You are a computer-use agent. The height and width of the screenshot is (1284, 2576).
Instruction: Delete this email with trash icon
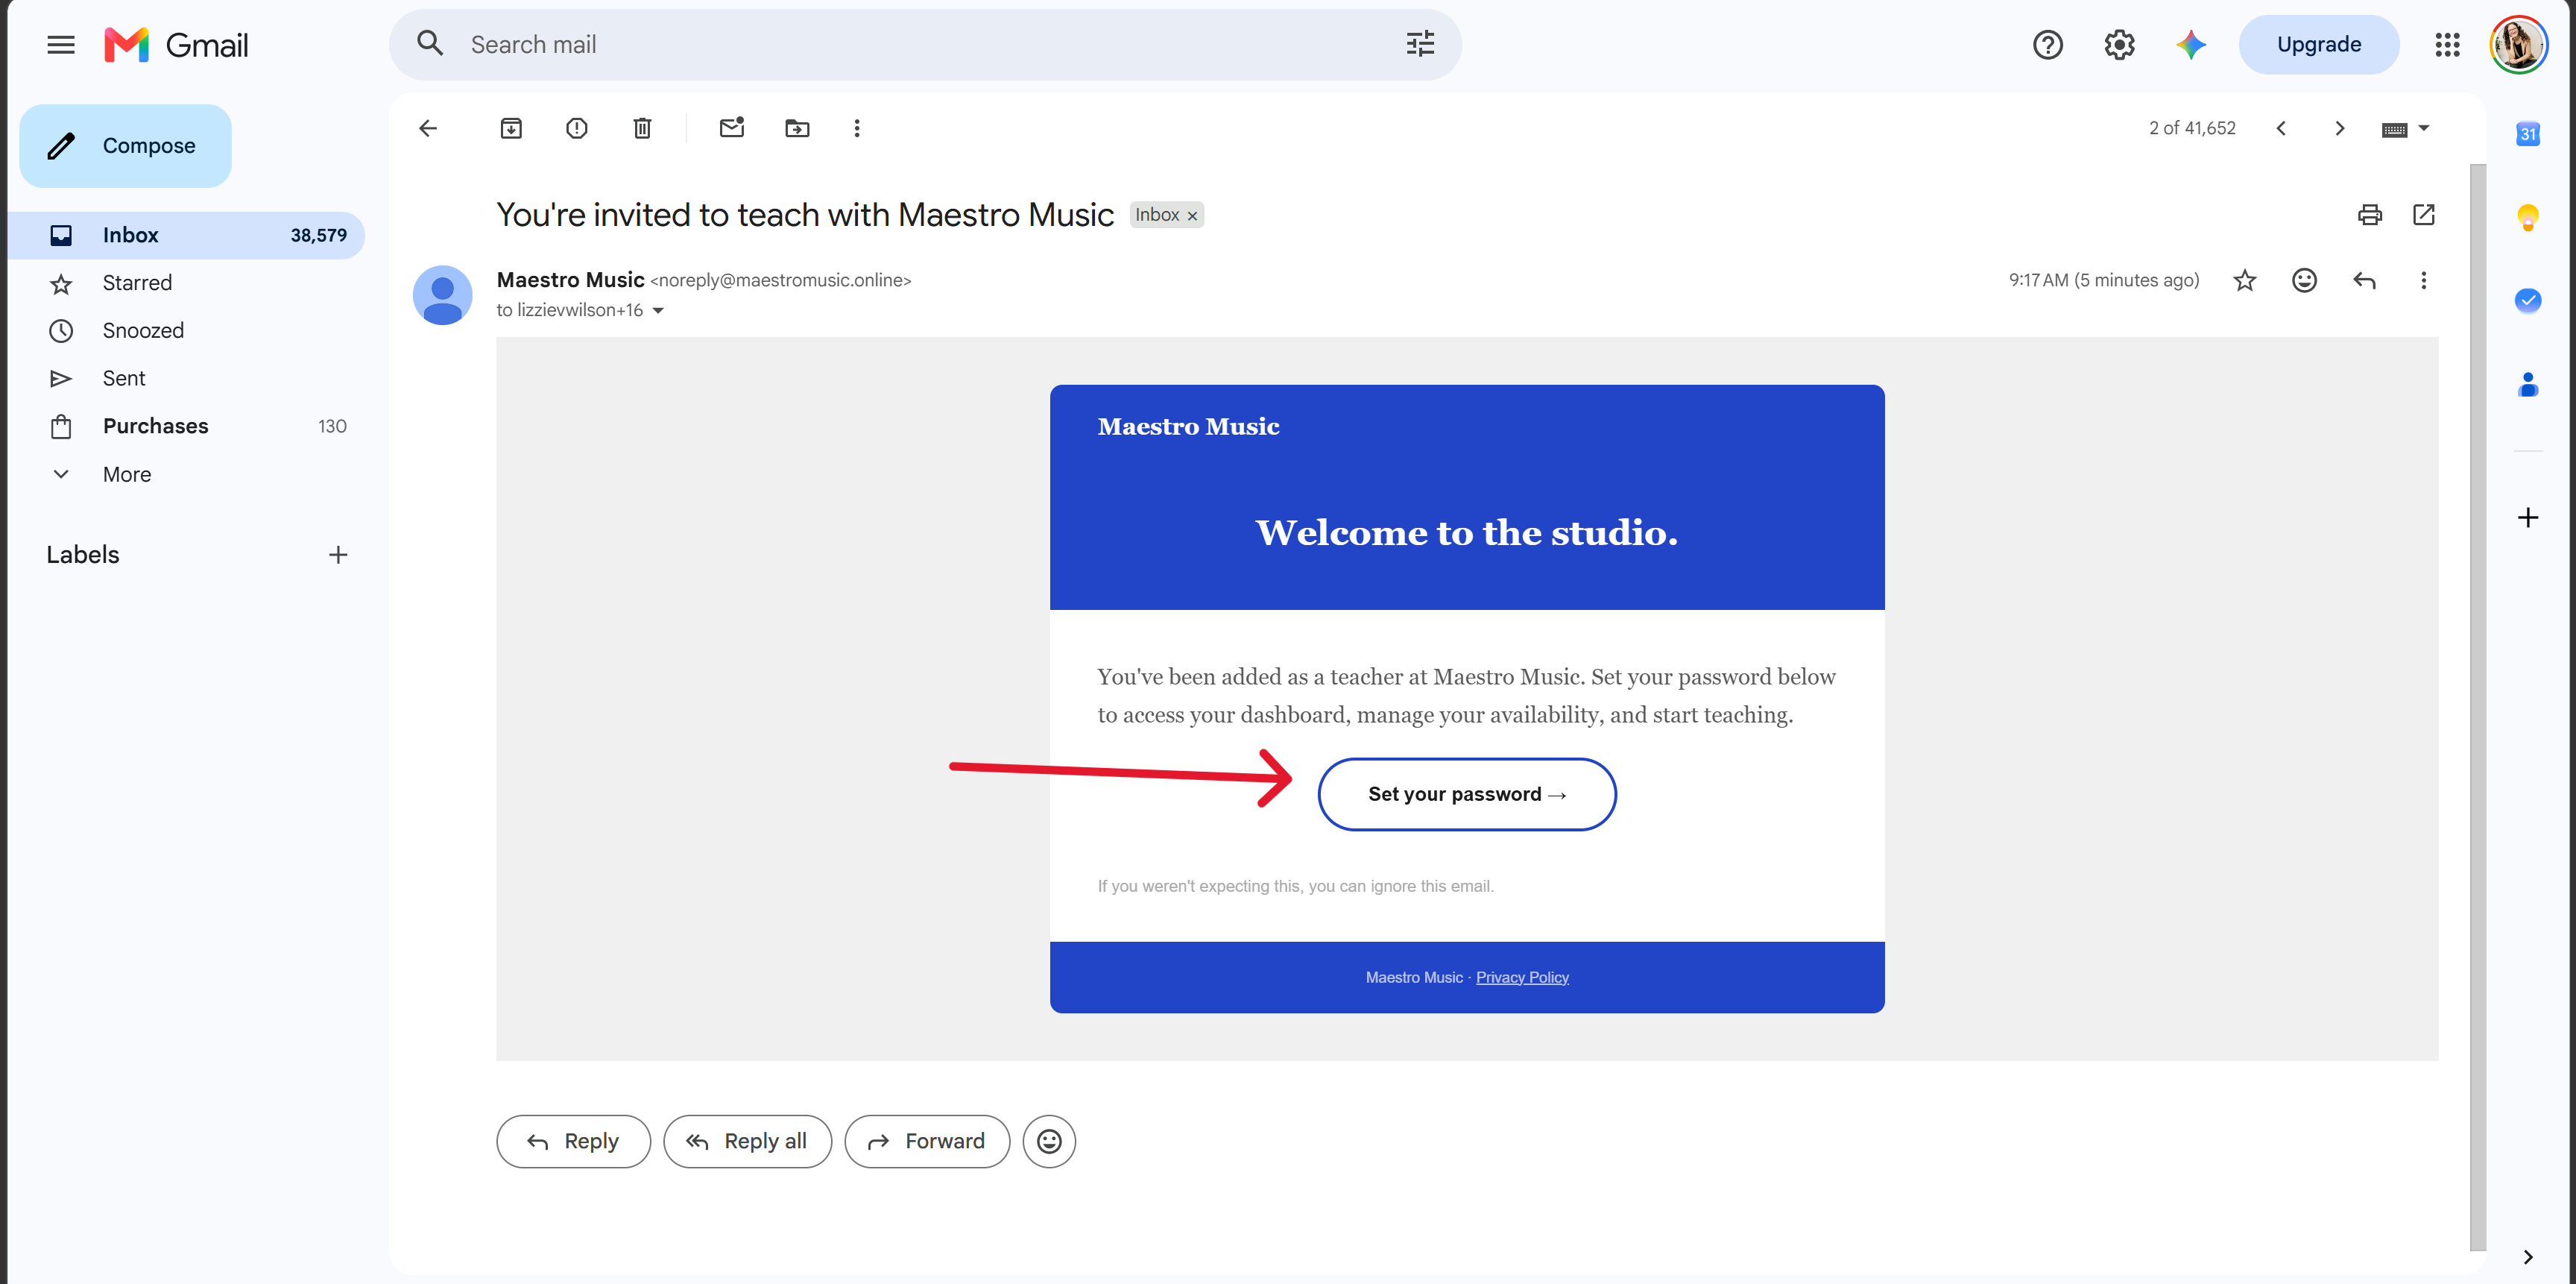642,128
